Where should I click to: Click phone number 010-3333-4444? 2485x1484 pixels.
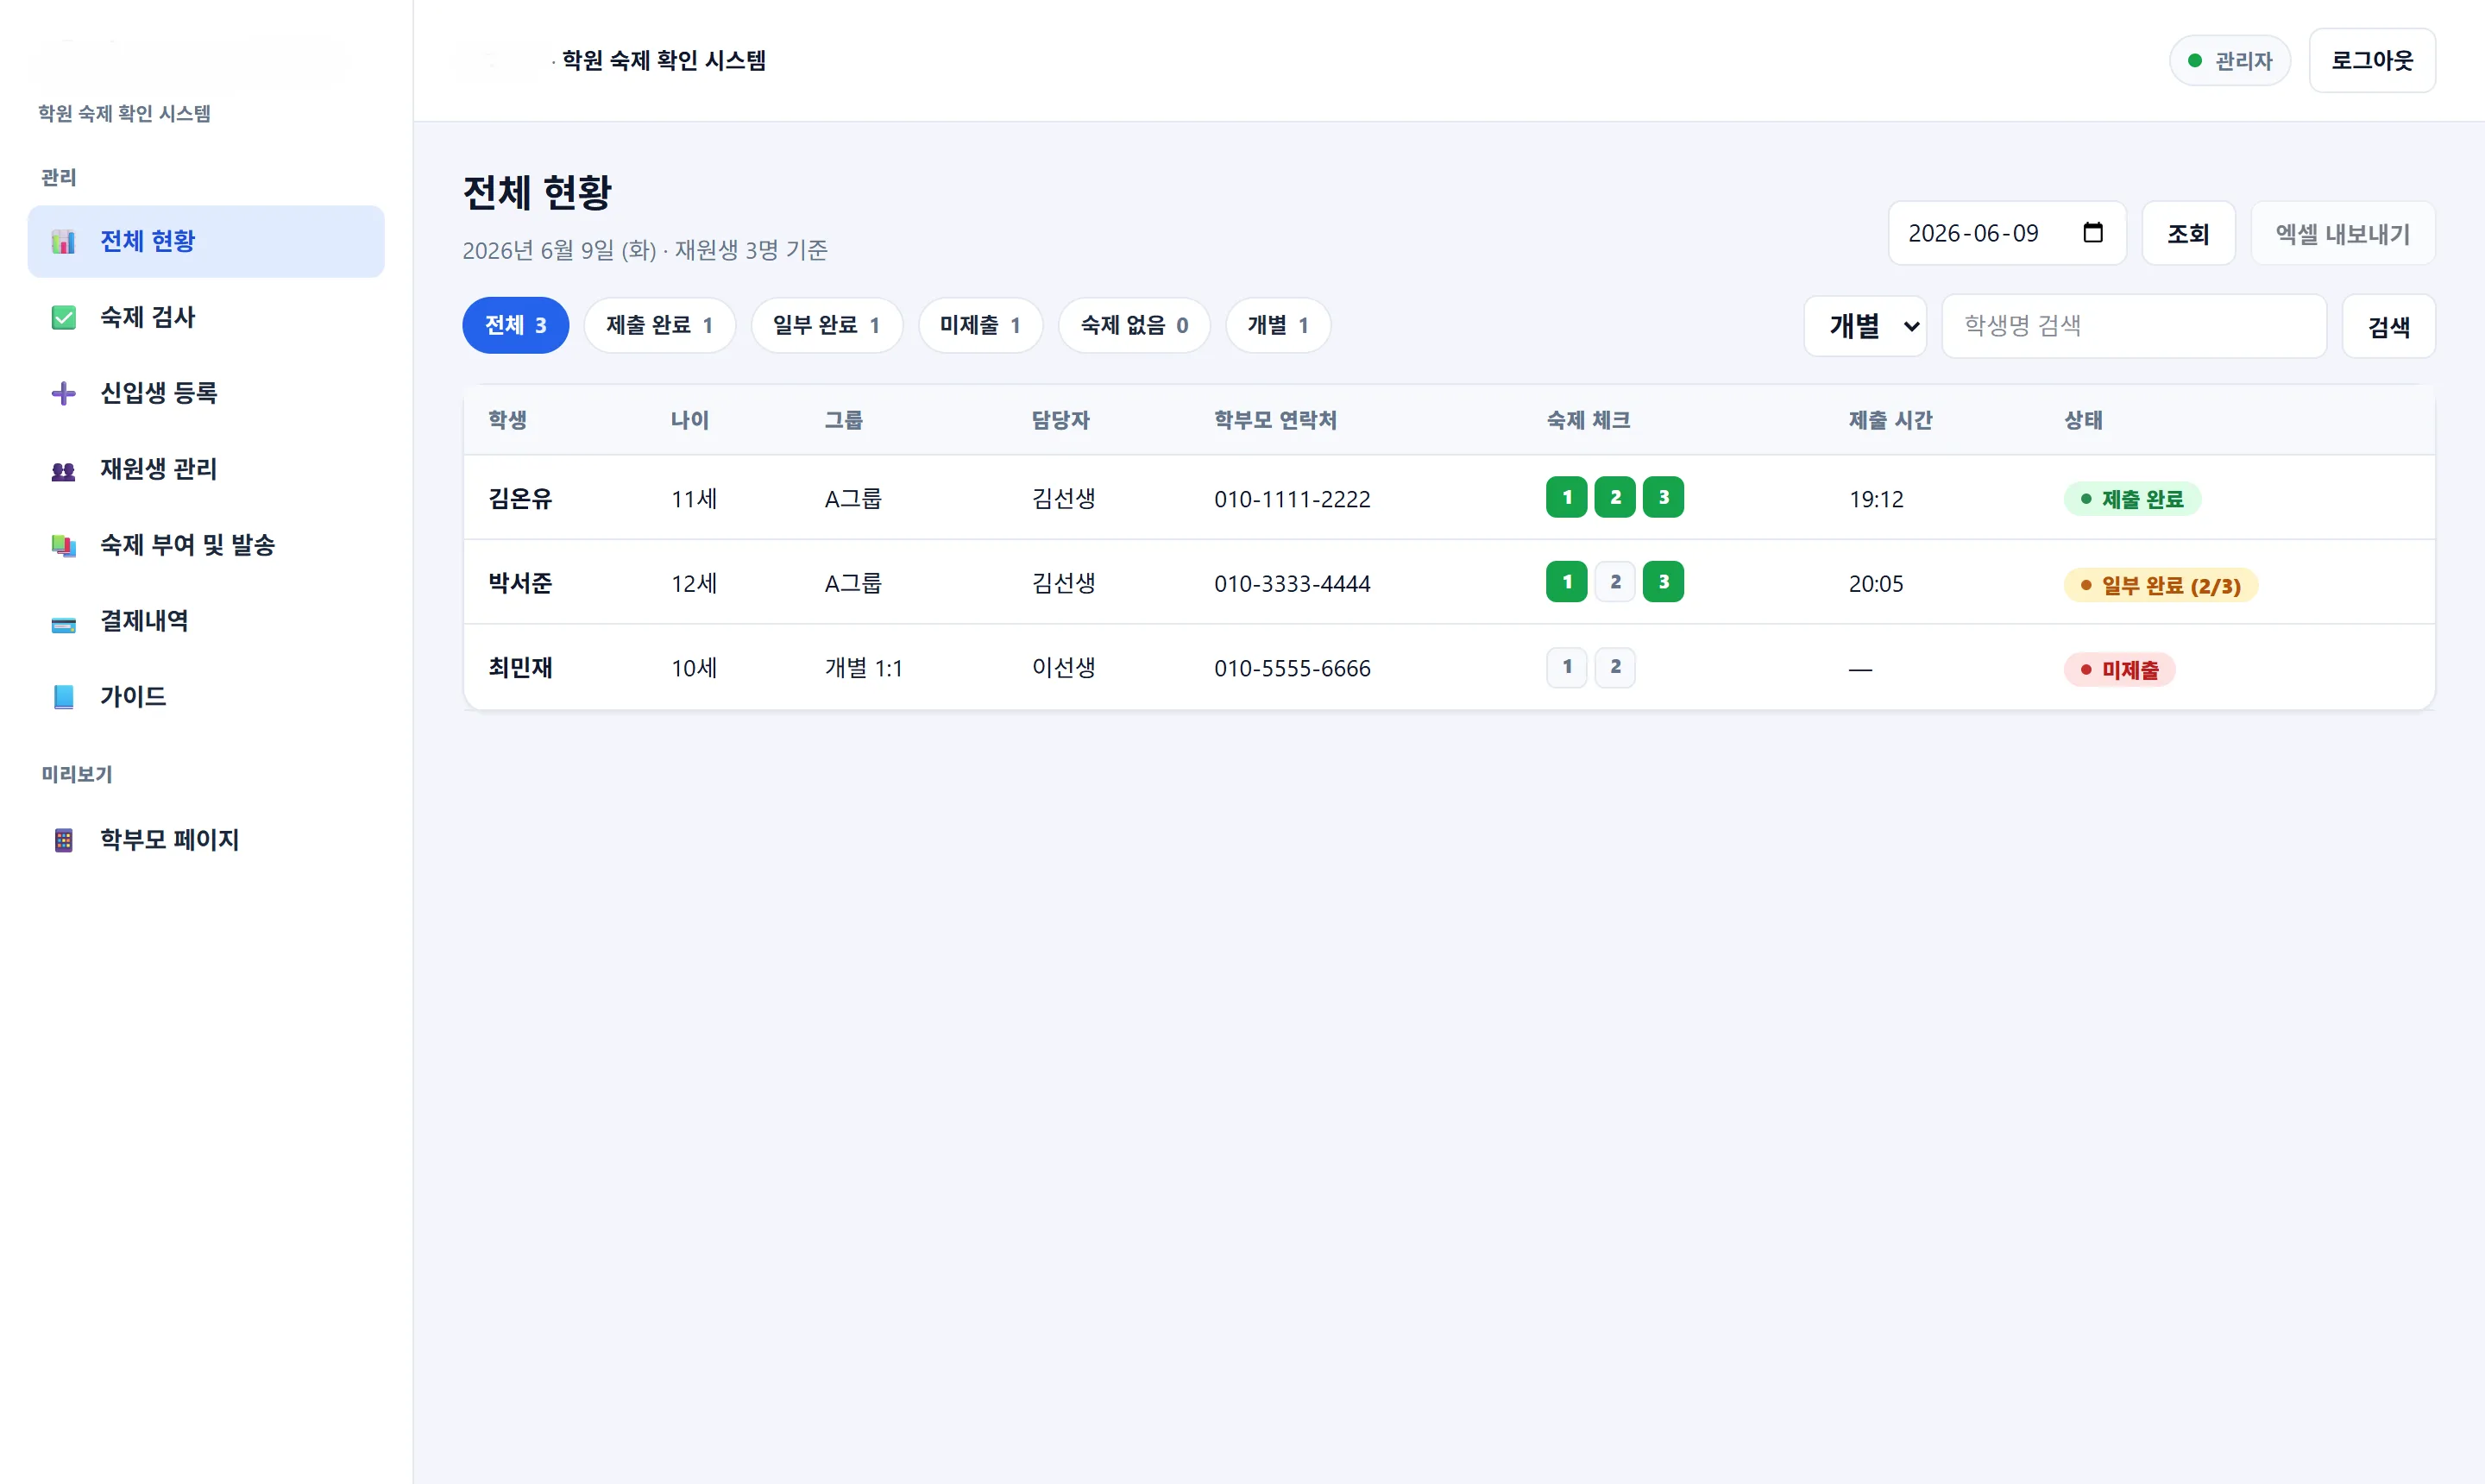[1292, 584]
